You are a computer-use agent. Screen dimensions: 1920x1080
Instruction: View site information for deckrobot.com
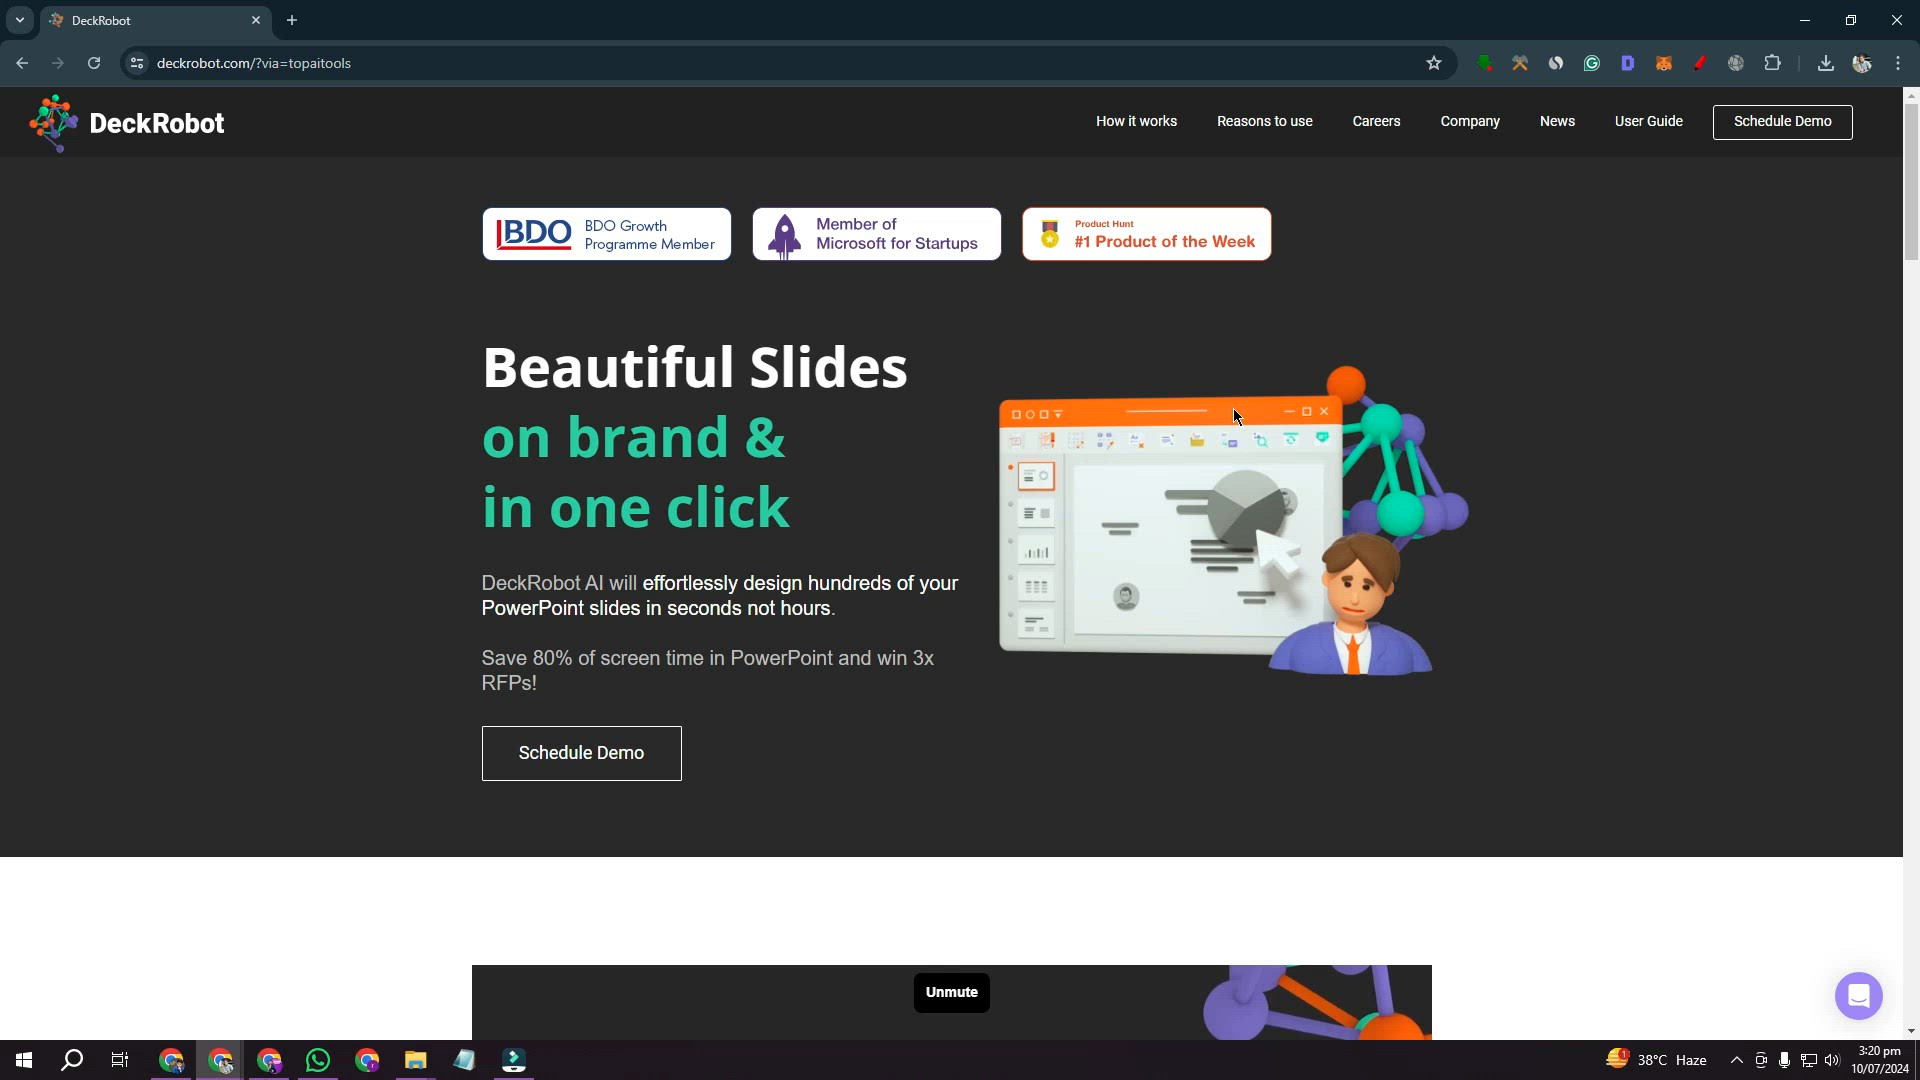(137, 63)
